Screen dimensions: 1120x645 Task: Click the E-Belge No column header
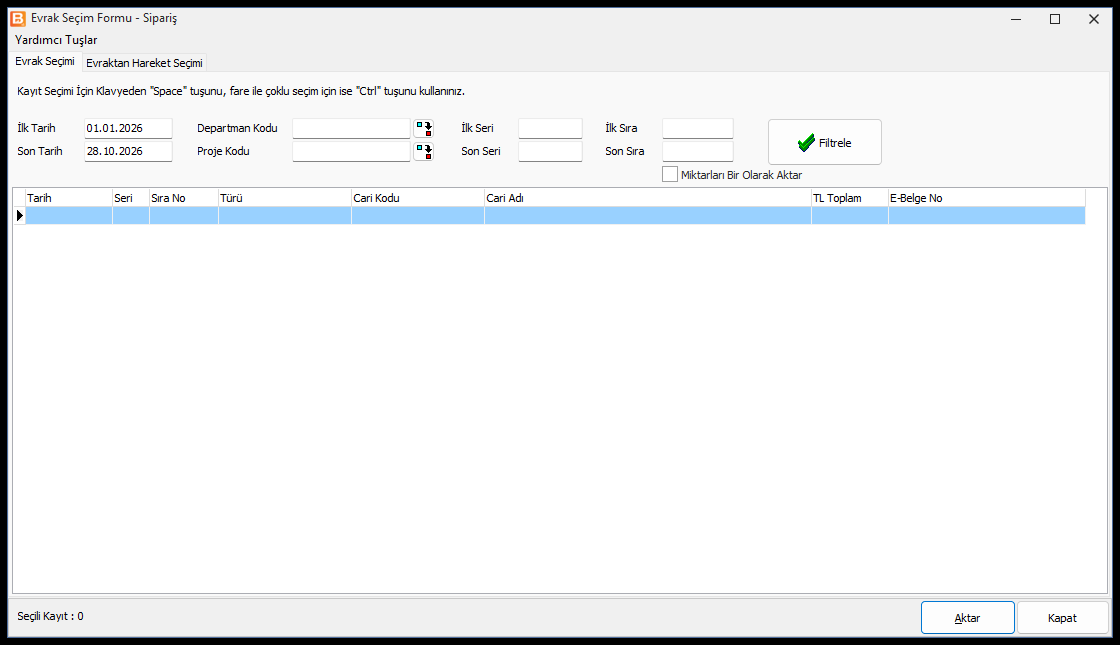[987, 198]
